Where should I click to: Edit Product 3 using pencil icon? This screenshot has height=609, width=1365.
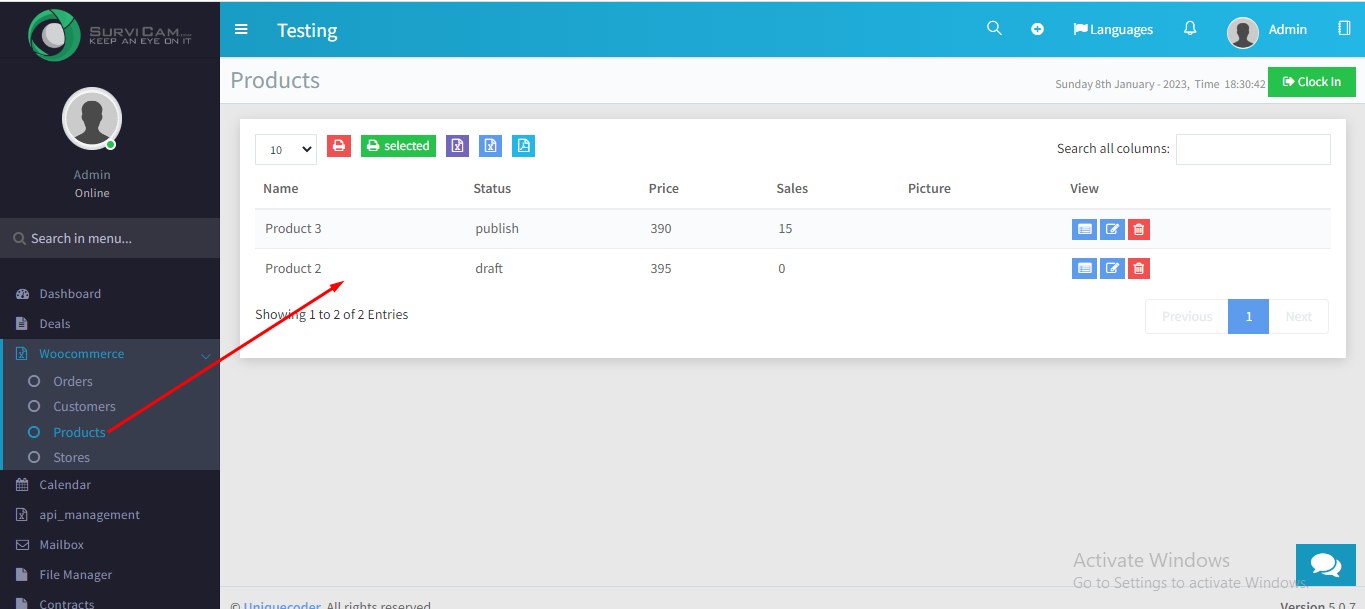click(x=1112, y=229)
